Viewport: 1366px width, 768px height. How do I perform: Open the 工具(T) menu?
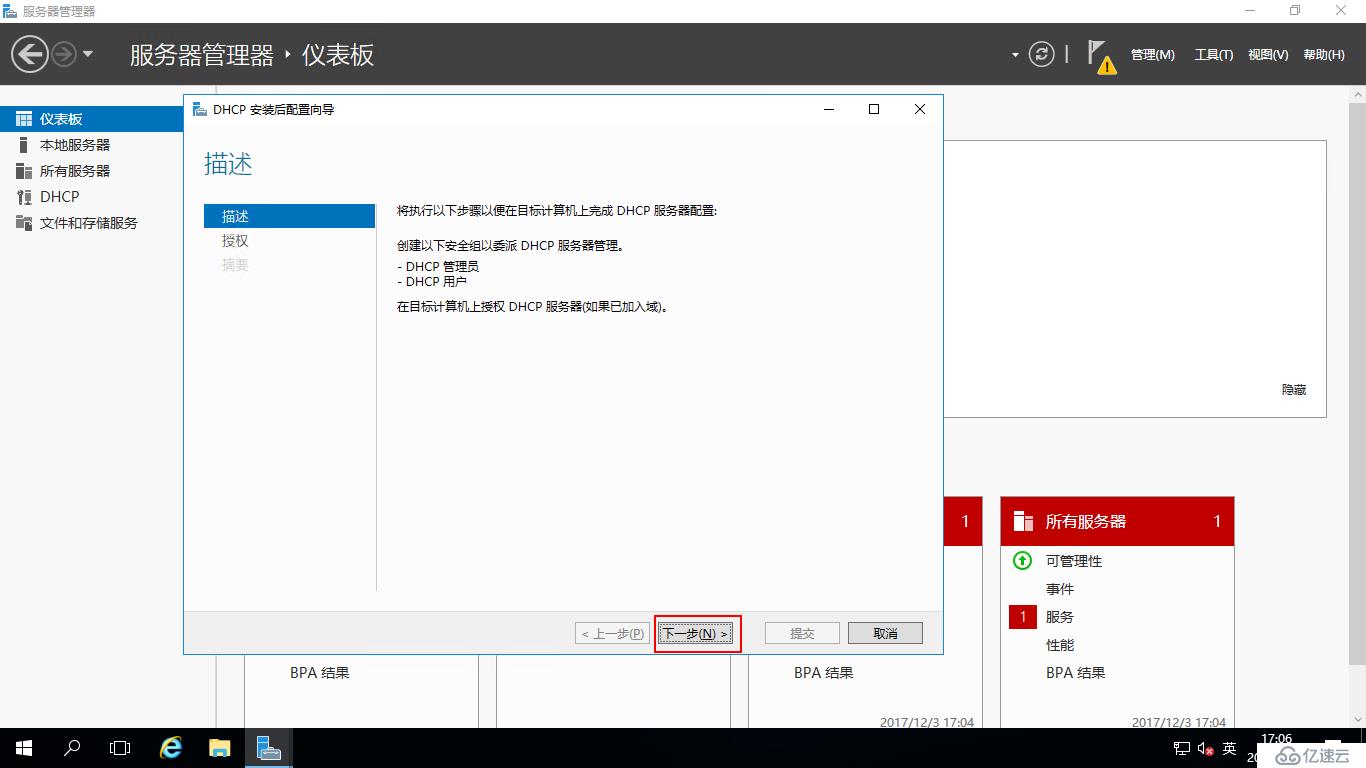(x=1213, y=55)
